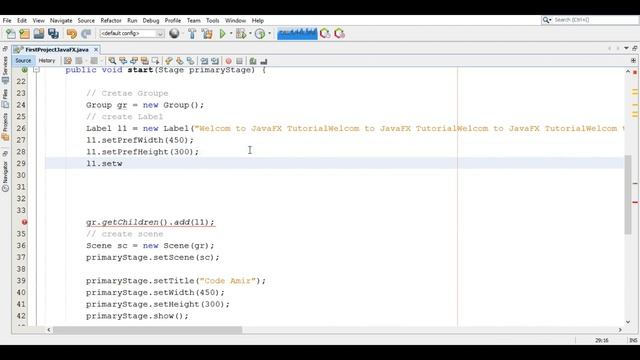Screen dimensions: 640x360
Task: Click the New Project toolbar icon
Action: 24,34
